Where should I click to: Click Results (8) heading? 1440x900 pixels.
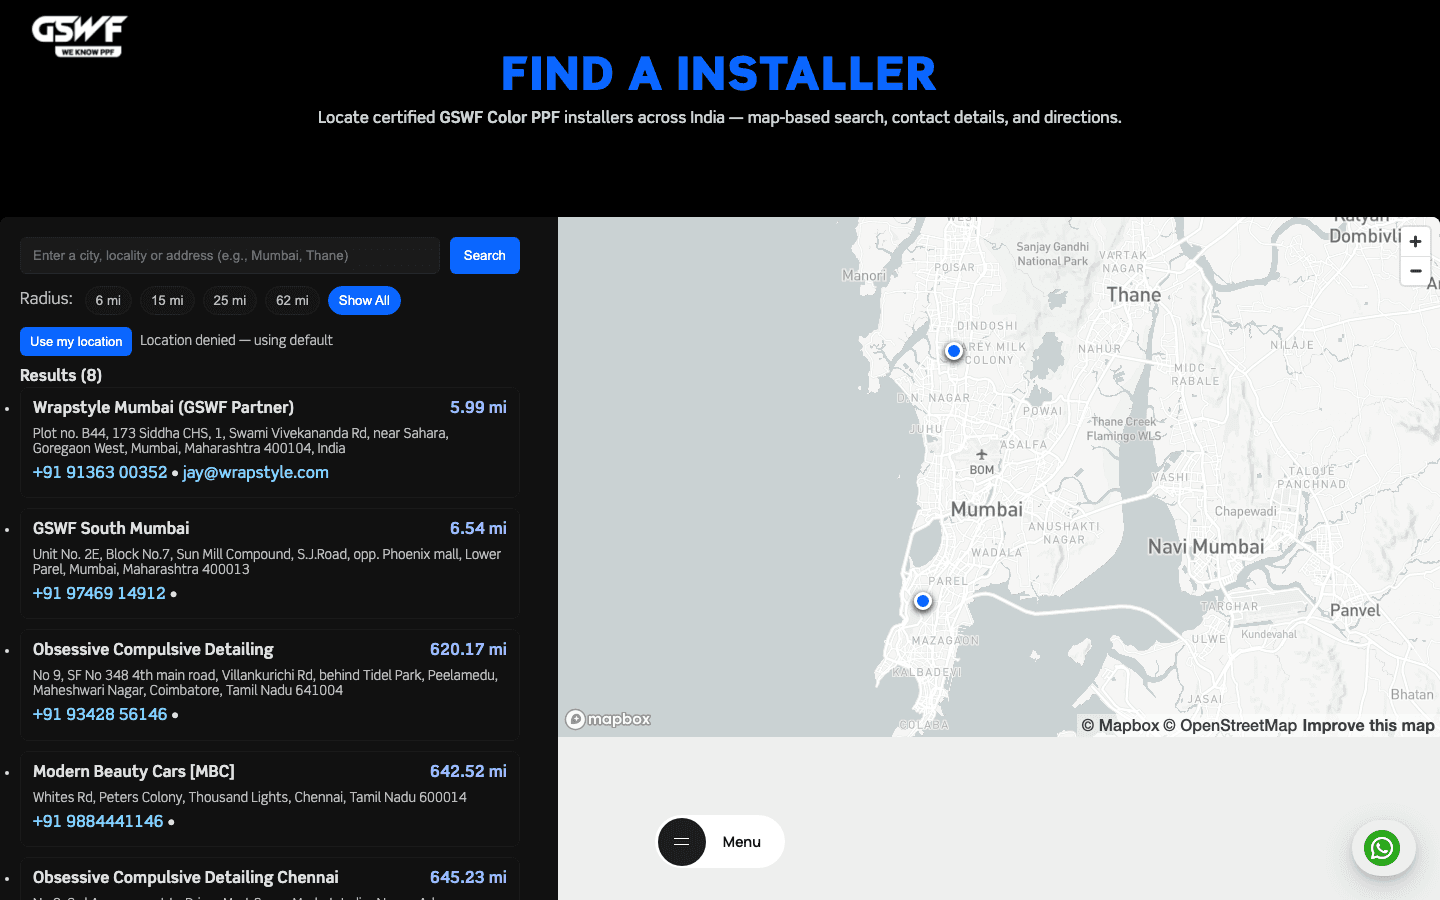coord(61,375)
